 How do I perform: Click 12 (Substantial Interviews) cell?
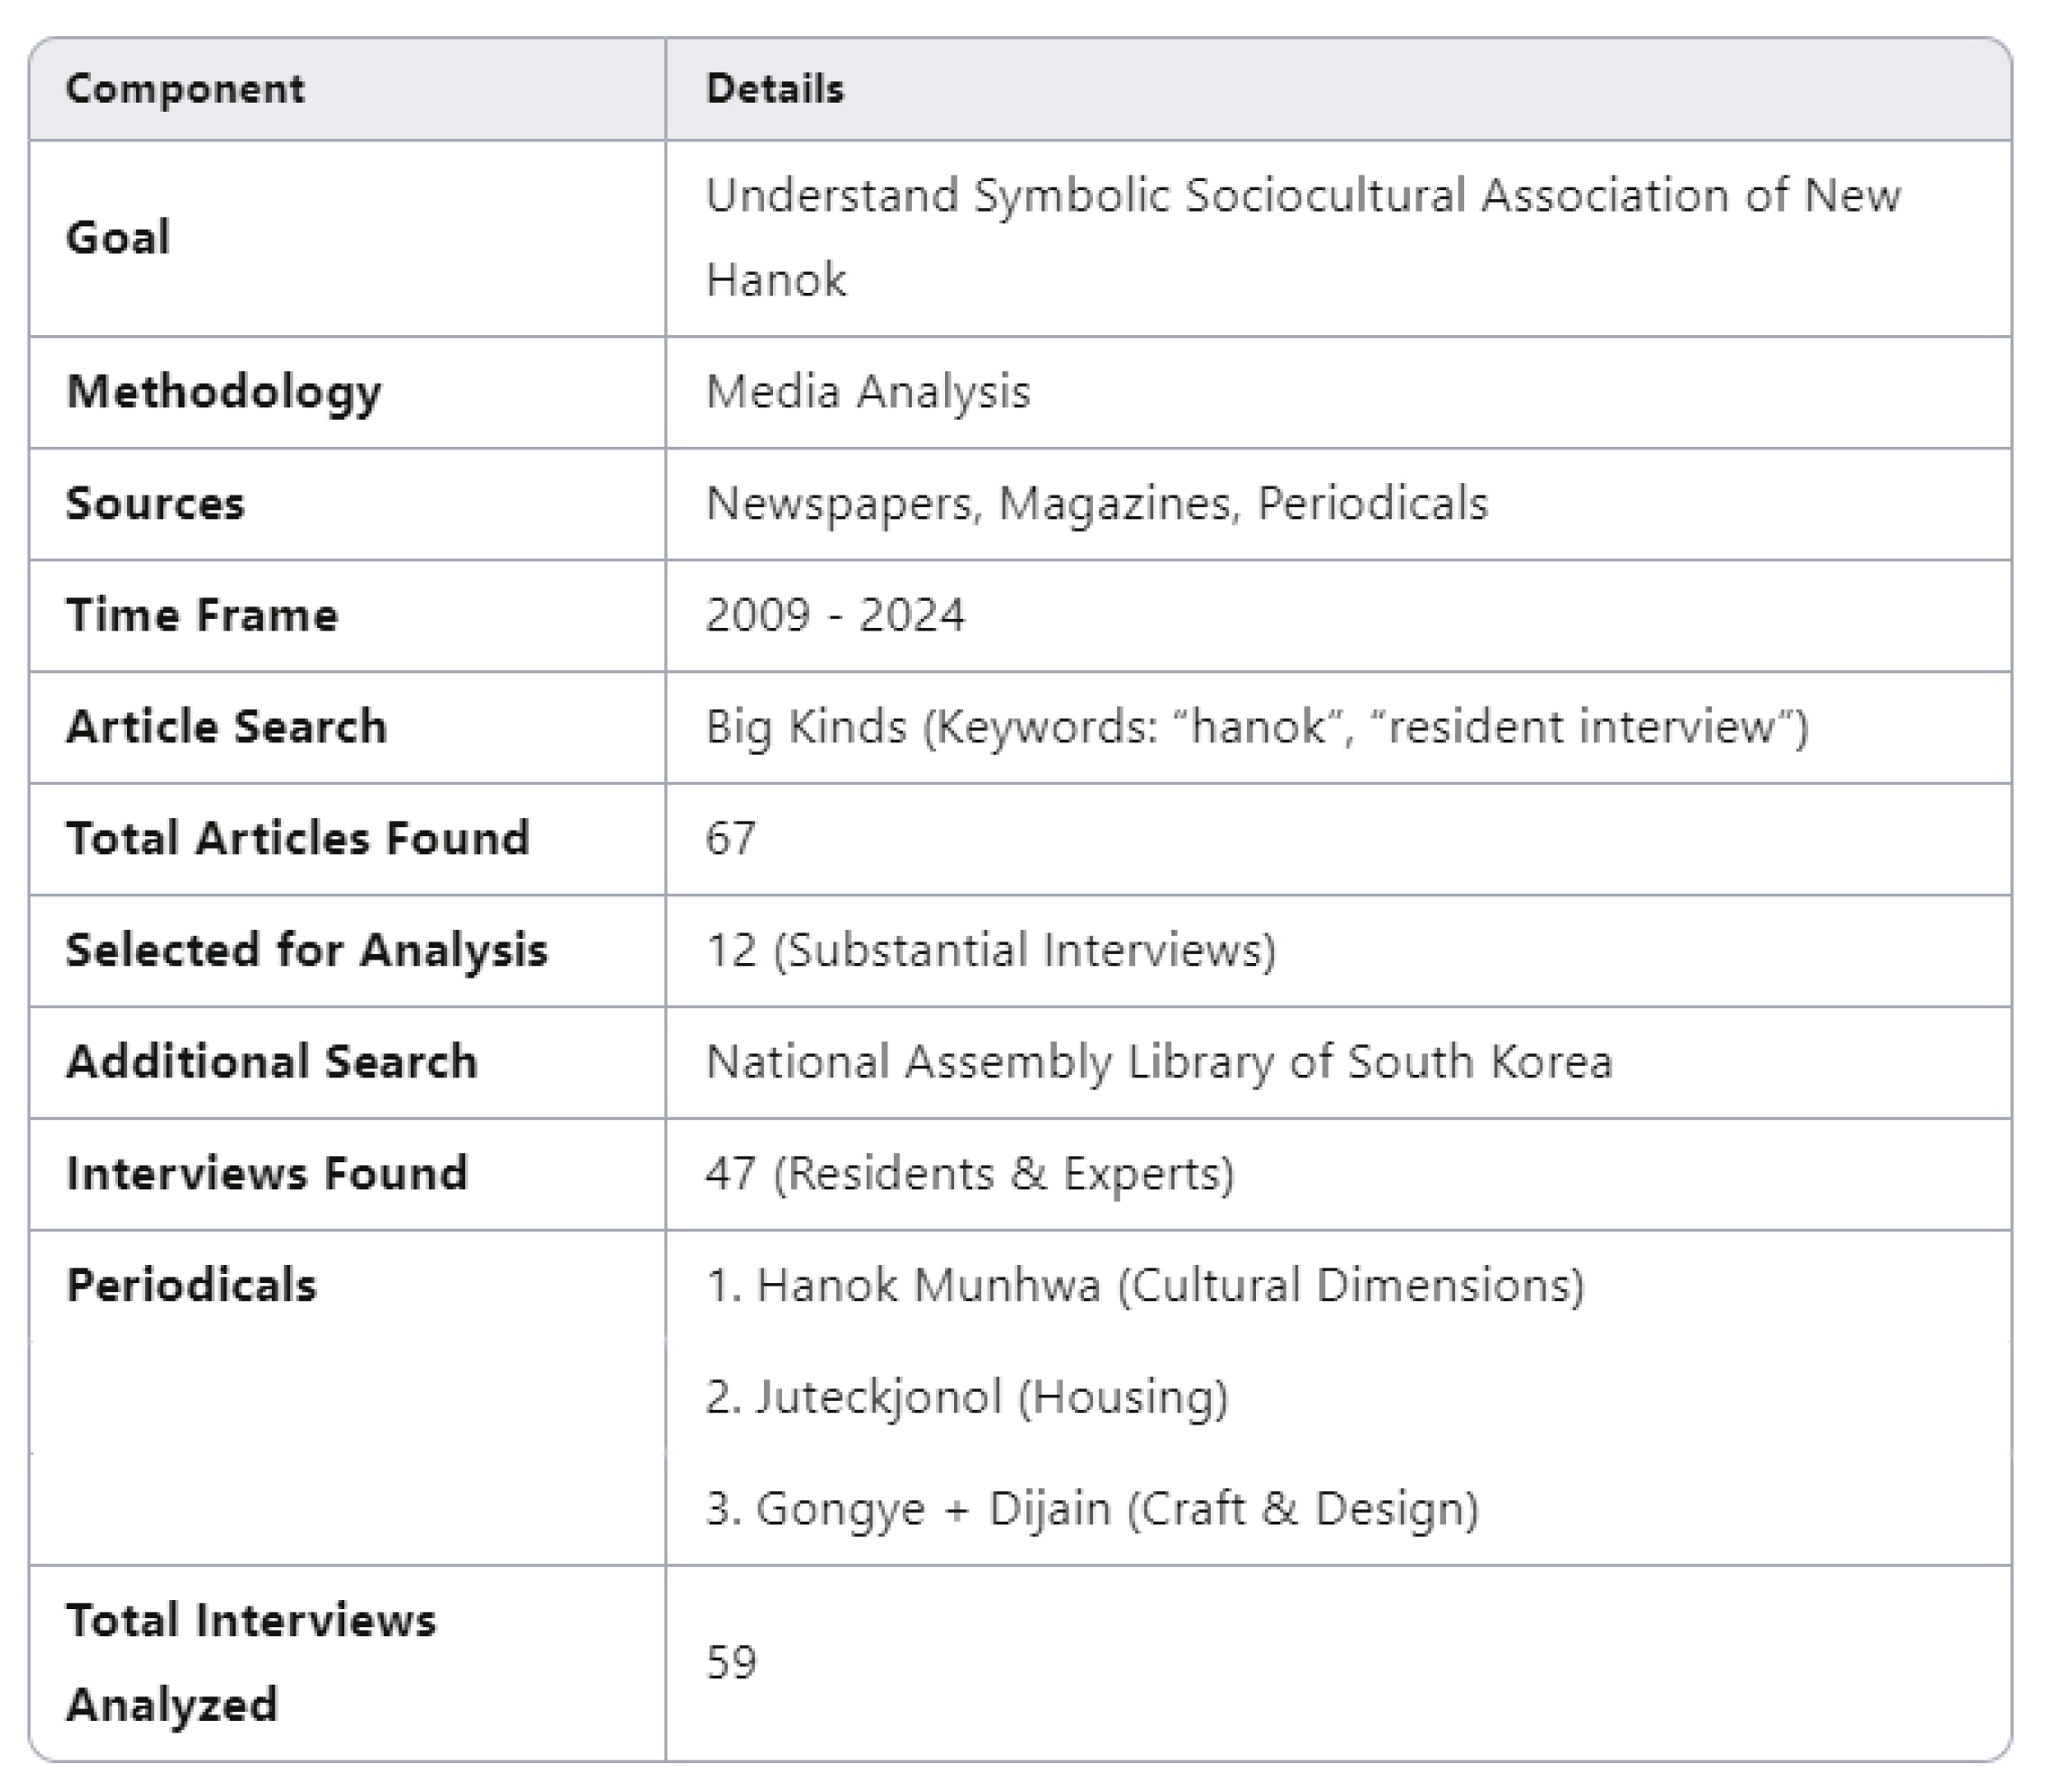990,950
